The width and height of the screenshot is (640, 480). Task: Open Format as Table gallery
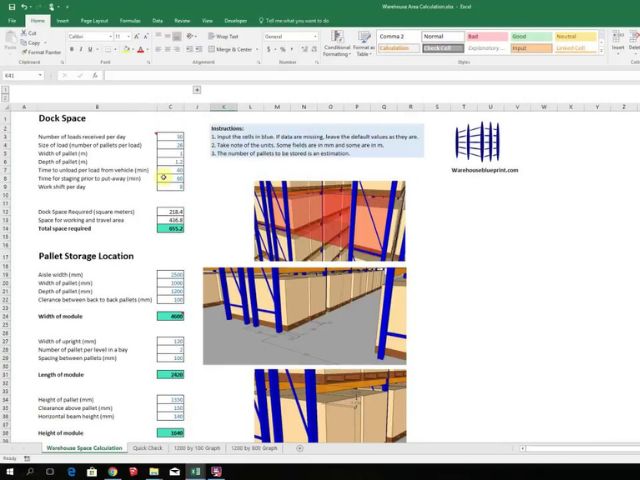pyautogui.click(x=364, y=43)
